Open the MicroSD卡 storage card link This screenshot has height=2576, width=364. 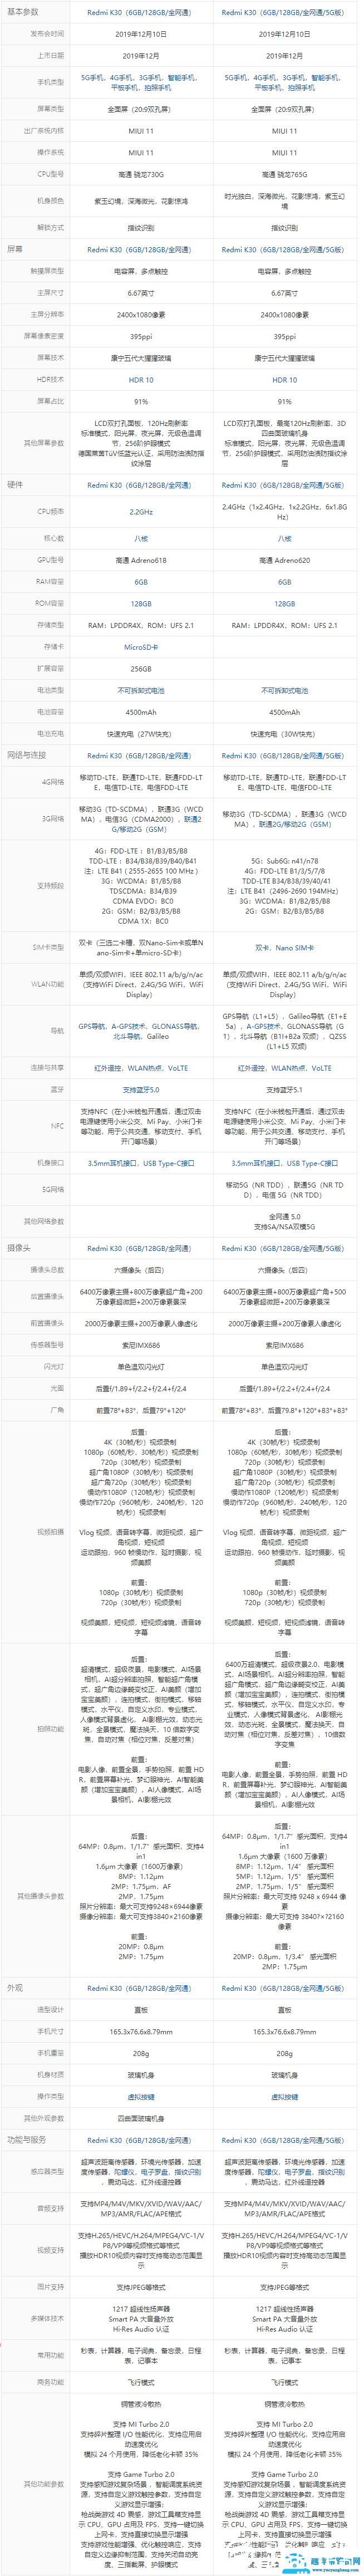point(141,646)
